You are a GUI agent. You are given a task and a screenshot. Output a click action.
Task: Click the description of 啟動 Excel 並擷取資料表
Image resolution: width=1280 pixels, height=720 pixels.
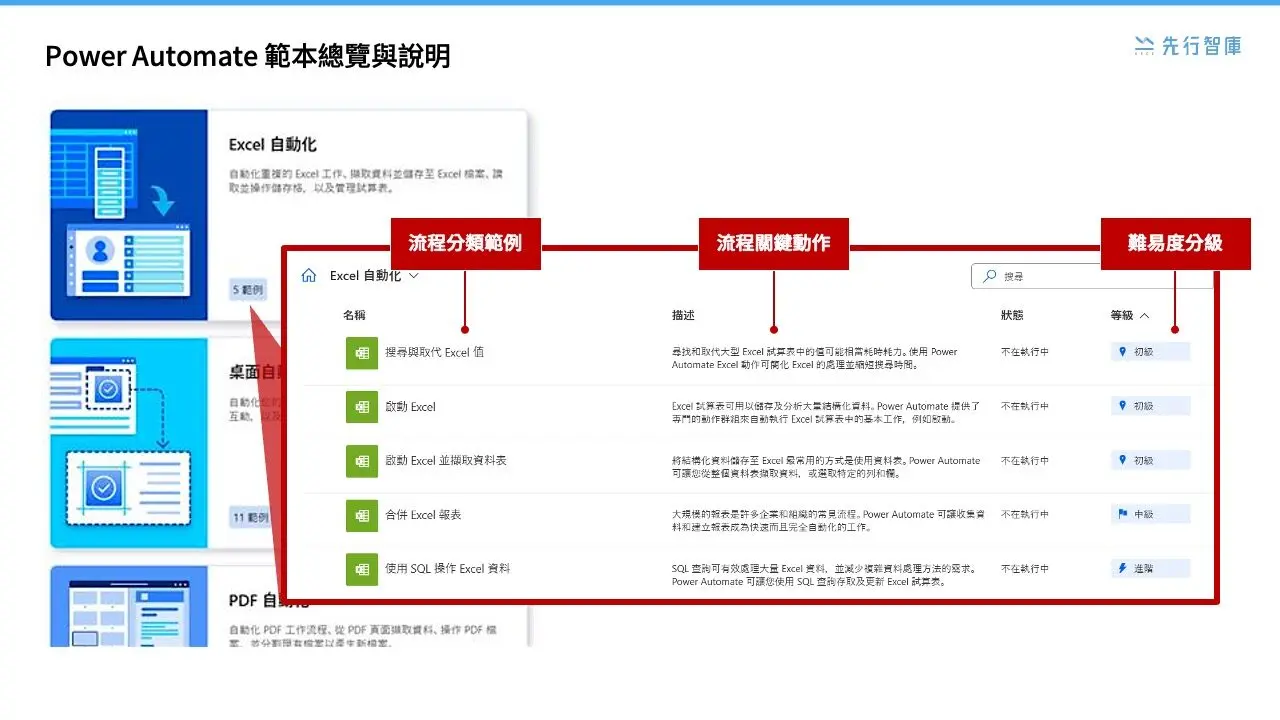pos(826,466)
